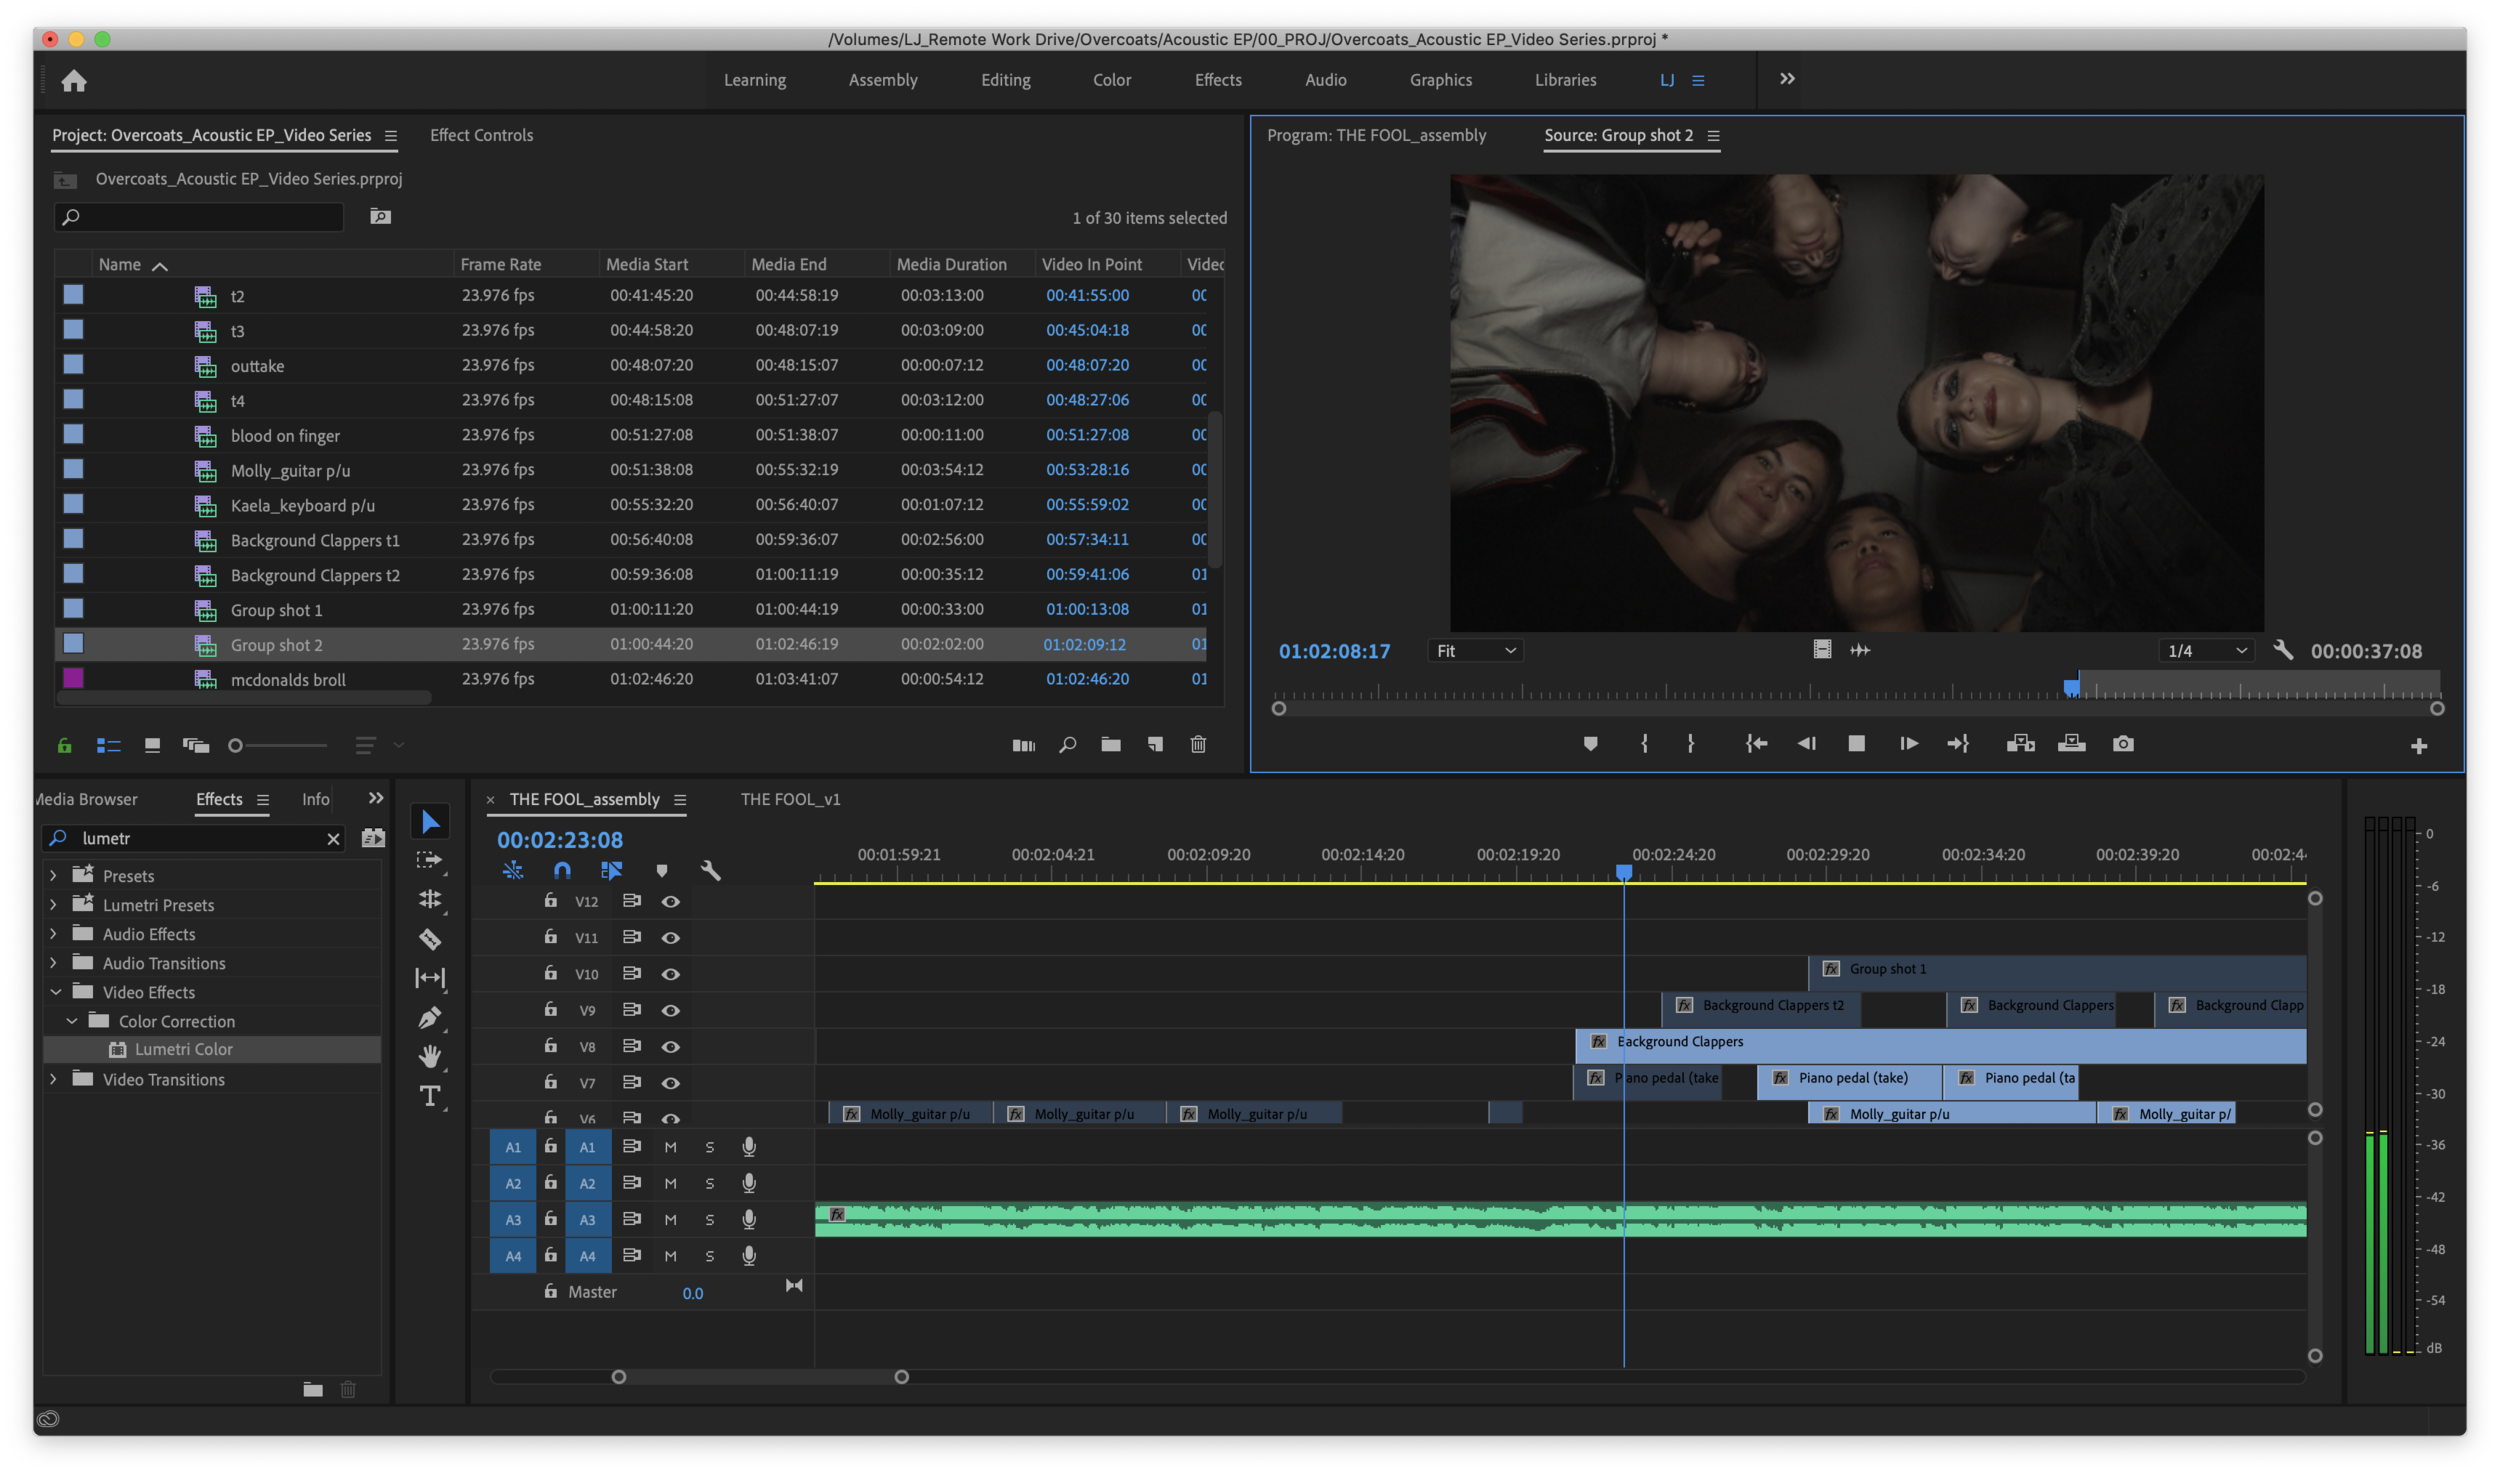Screen dimensions: 2500x1475
Task: Adjust the project panel icon-size slider
Action: pos(236,746)
